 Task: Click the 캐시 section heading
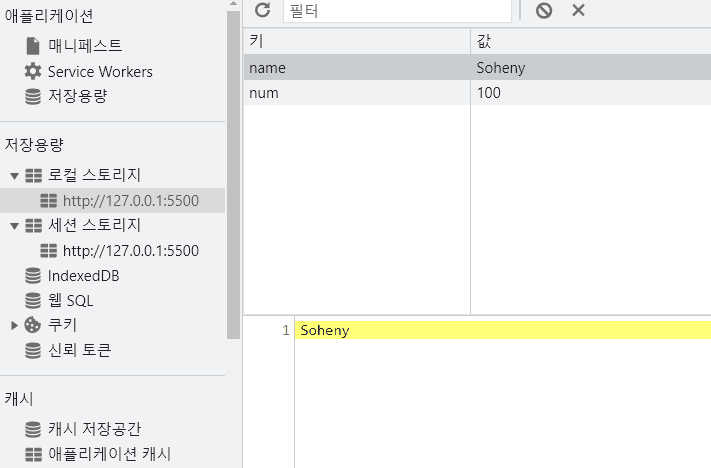tap(19, 399)
